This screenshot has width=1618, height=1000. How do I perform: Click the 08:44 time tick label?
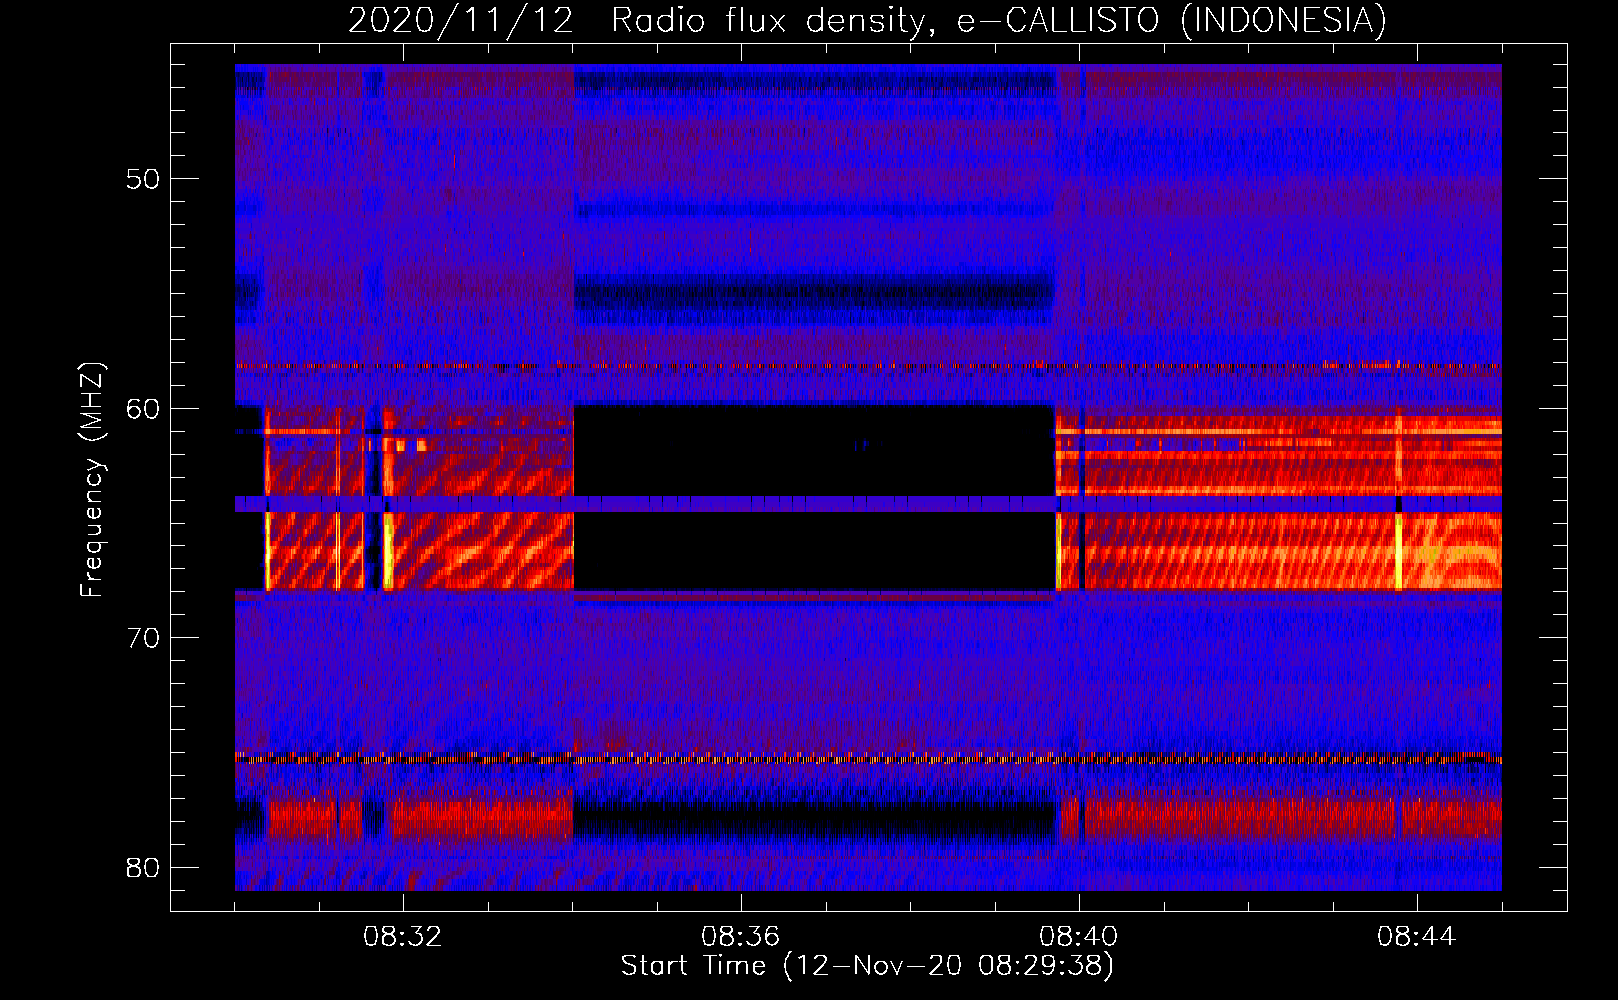click(1417, 937)
